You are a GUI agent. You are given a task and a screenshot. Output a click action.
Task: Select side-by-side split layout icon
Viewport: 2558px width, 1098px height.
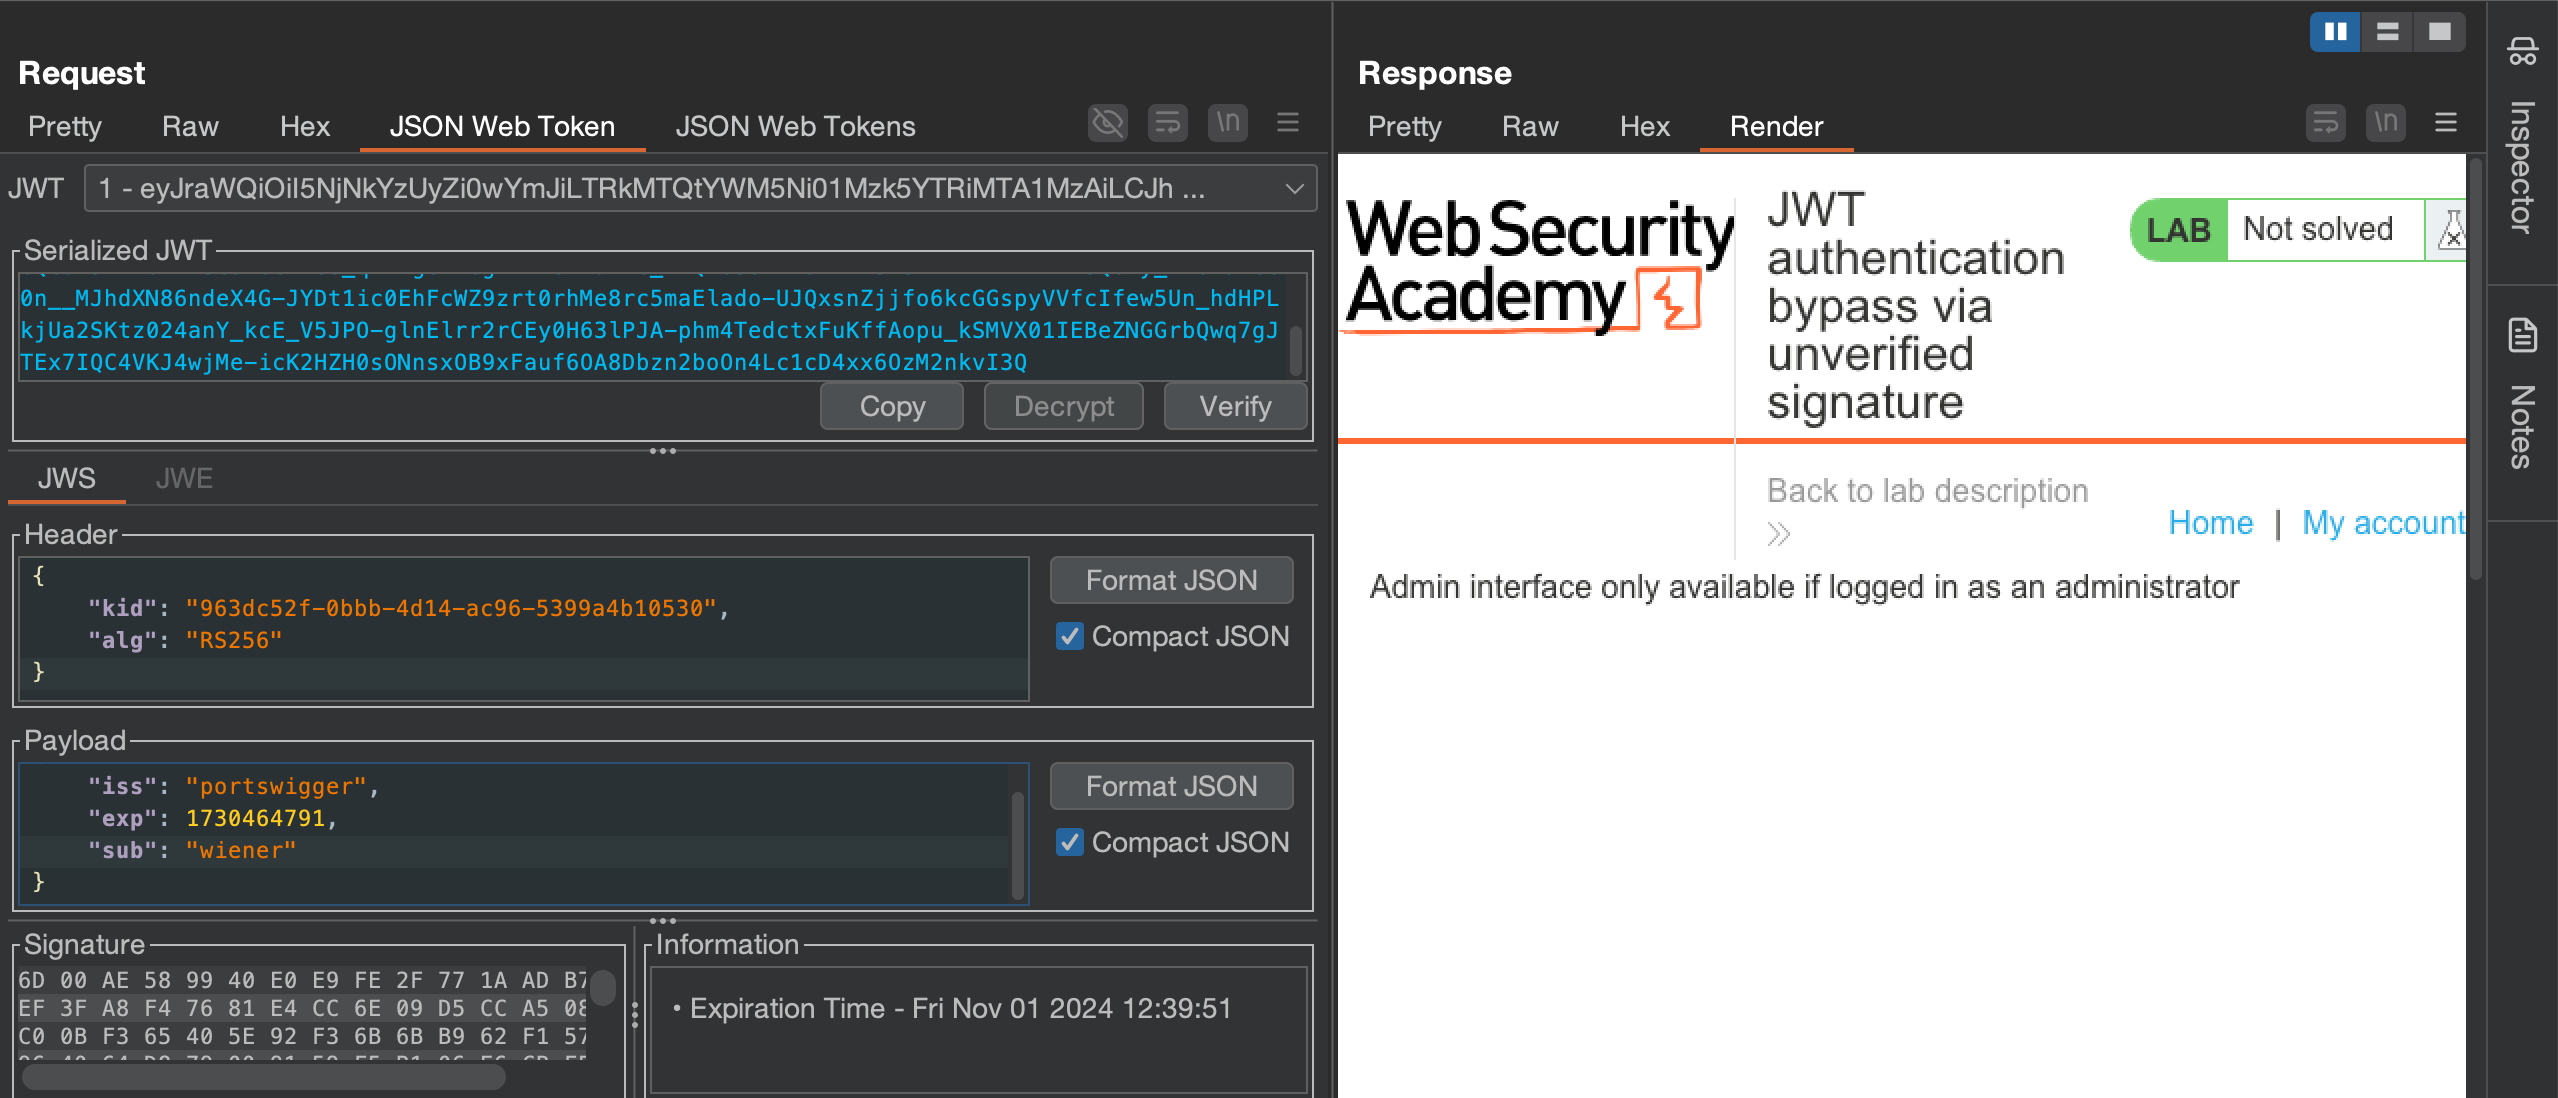click(x=2335, y=32)
